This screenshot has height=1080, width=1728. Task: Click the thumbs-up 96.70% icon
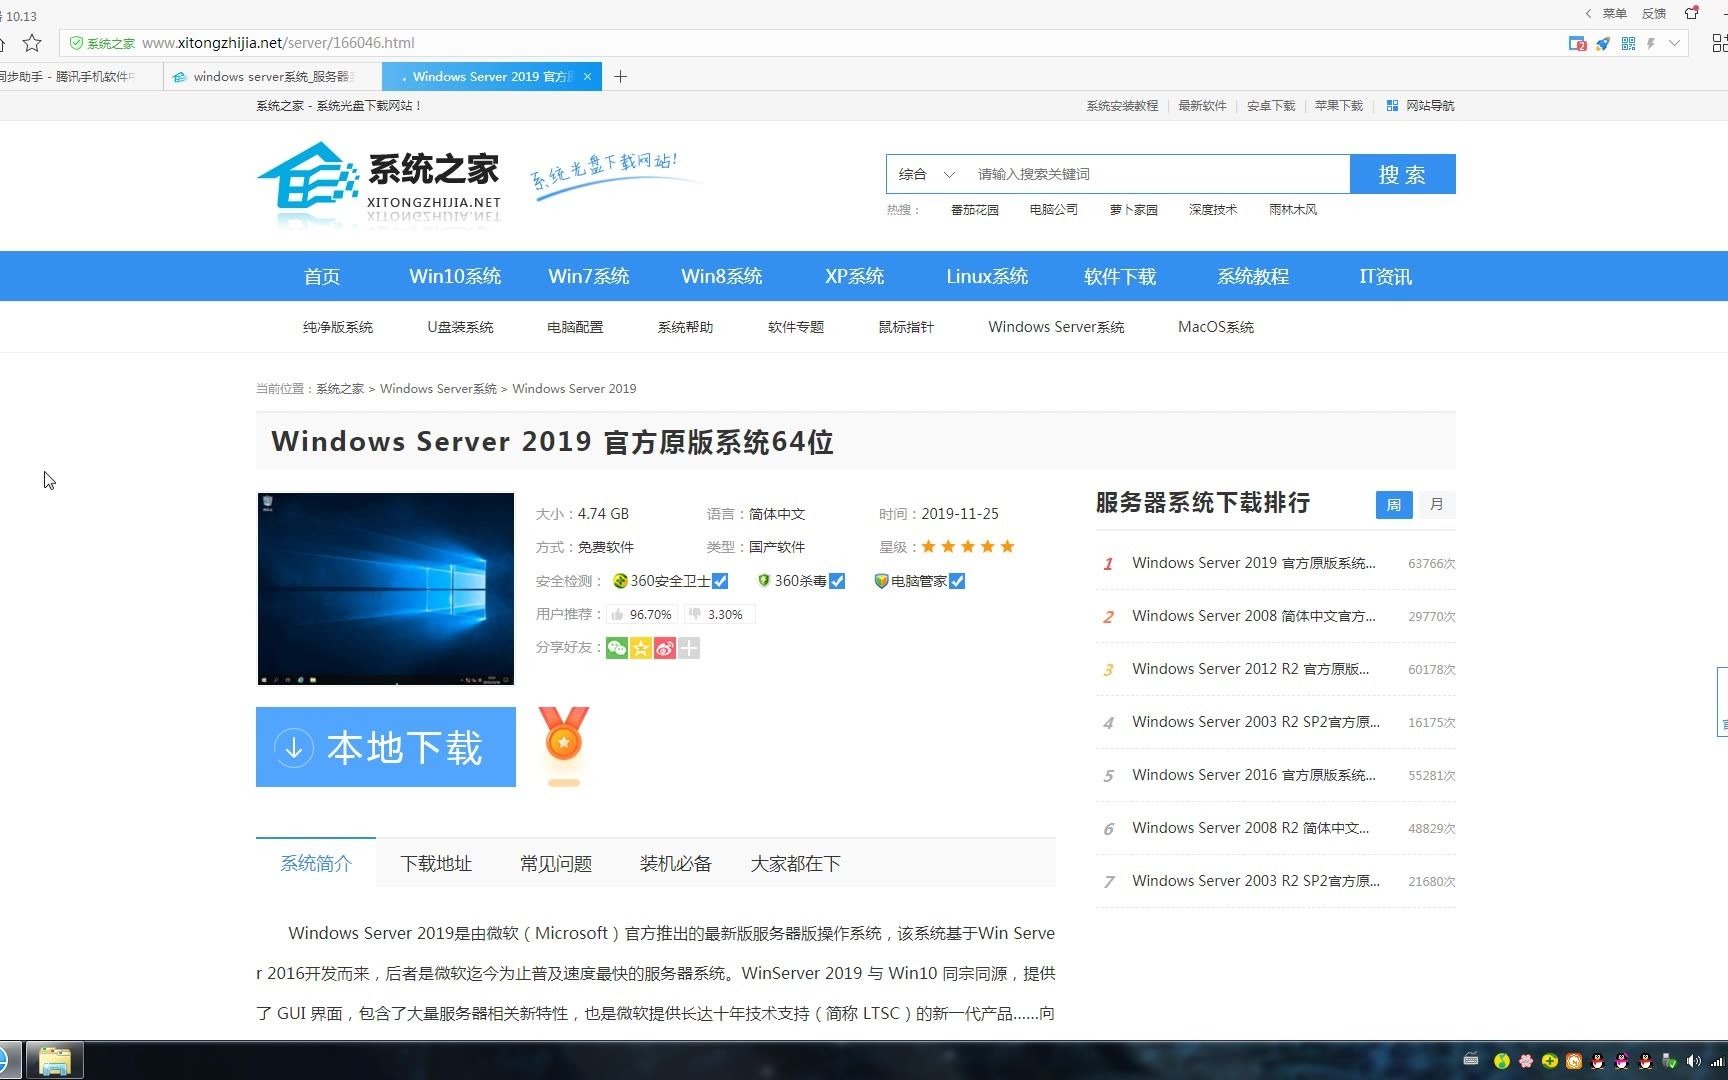618,614
